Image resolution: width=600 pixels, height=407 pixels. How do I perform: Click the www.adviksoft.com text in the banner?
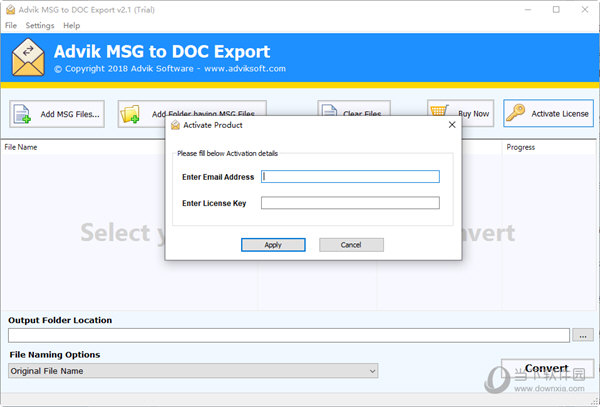245,69
